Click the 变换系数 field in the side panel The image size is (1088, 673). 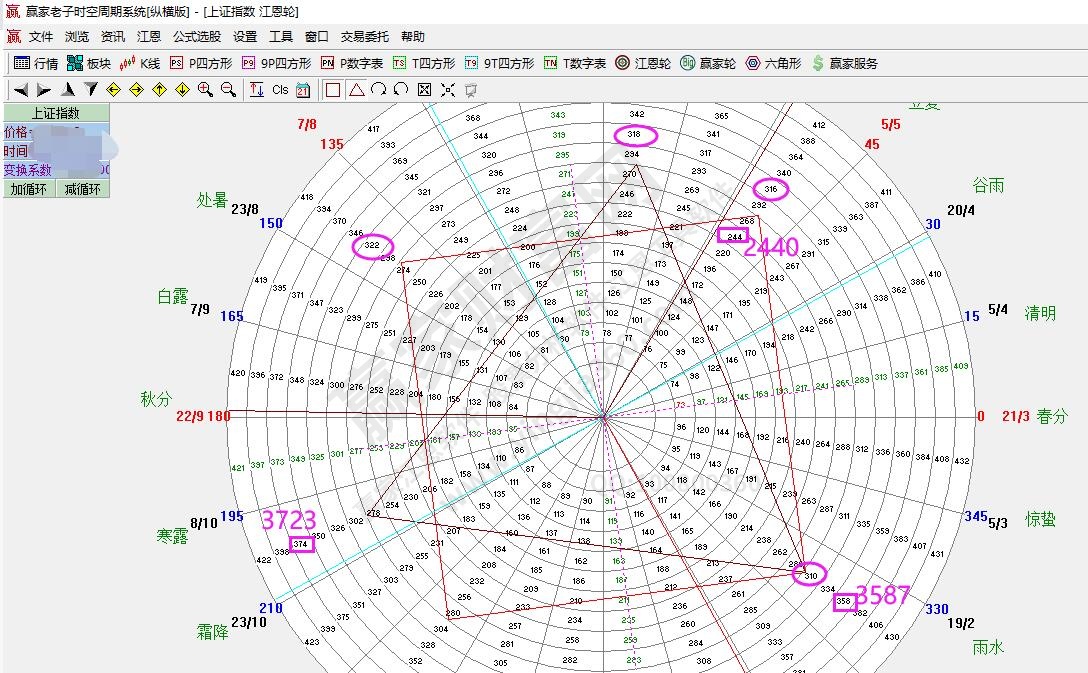(x=28, y=171)
